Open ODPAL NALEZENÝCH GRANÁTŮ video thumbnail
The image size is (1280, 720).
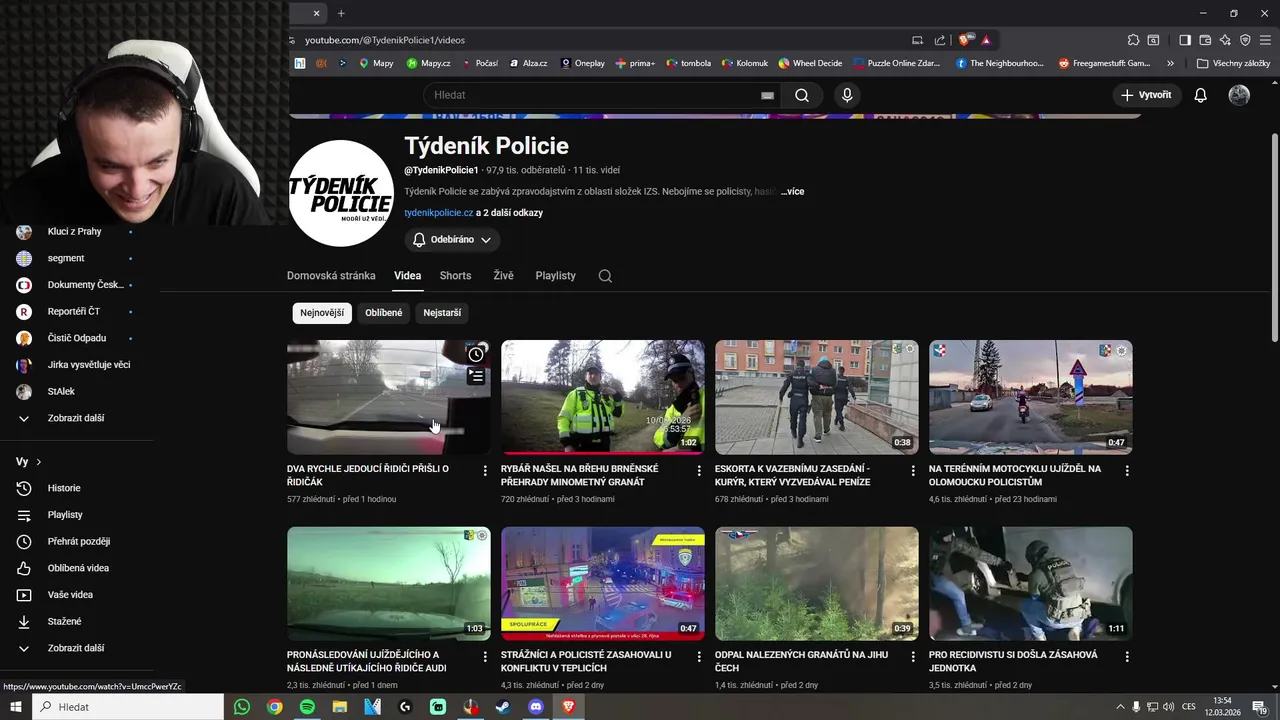click(817, 584)
